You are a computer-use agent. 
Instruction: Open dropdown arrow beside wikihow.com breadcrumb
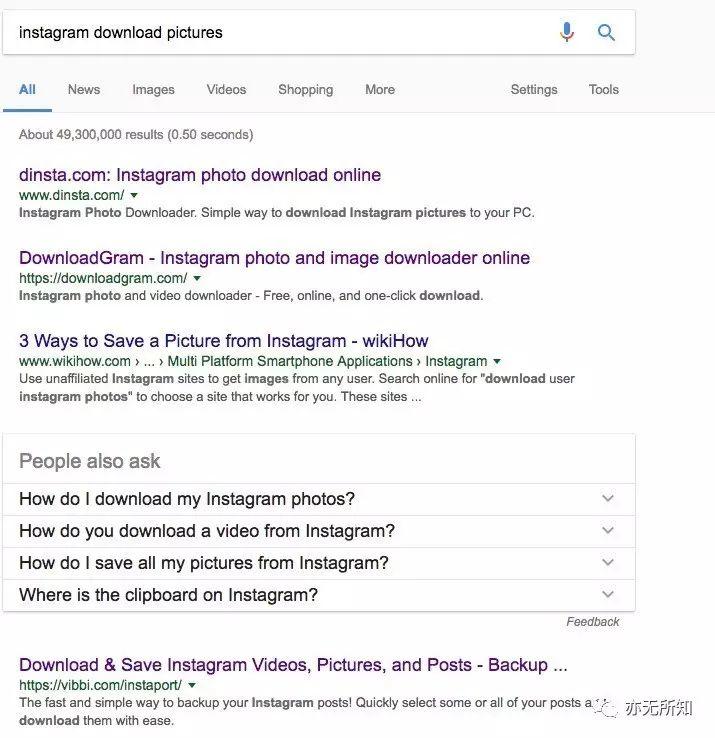point(497,361)
